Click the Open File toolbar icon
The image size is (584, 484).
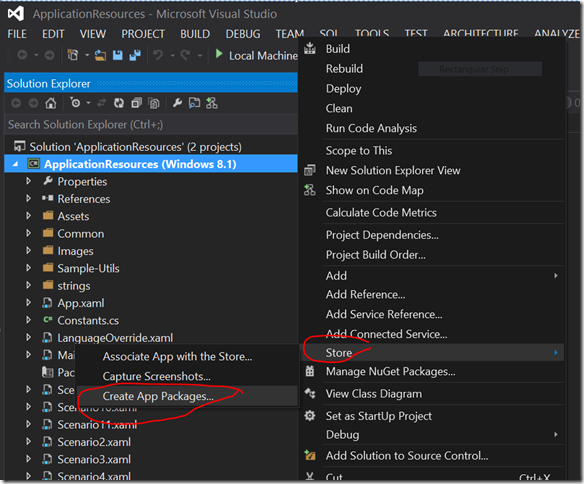(x=100, y=55)
